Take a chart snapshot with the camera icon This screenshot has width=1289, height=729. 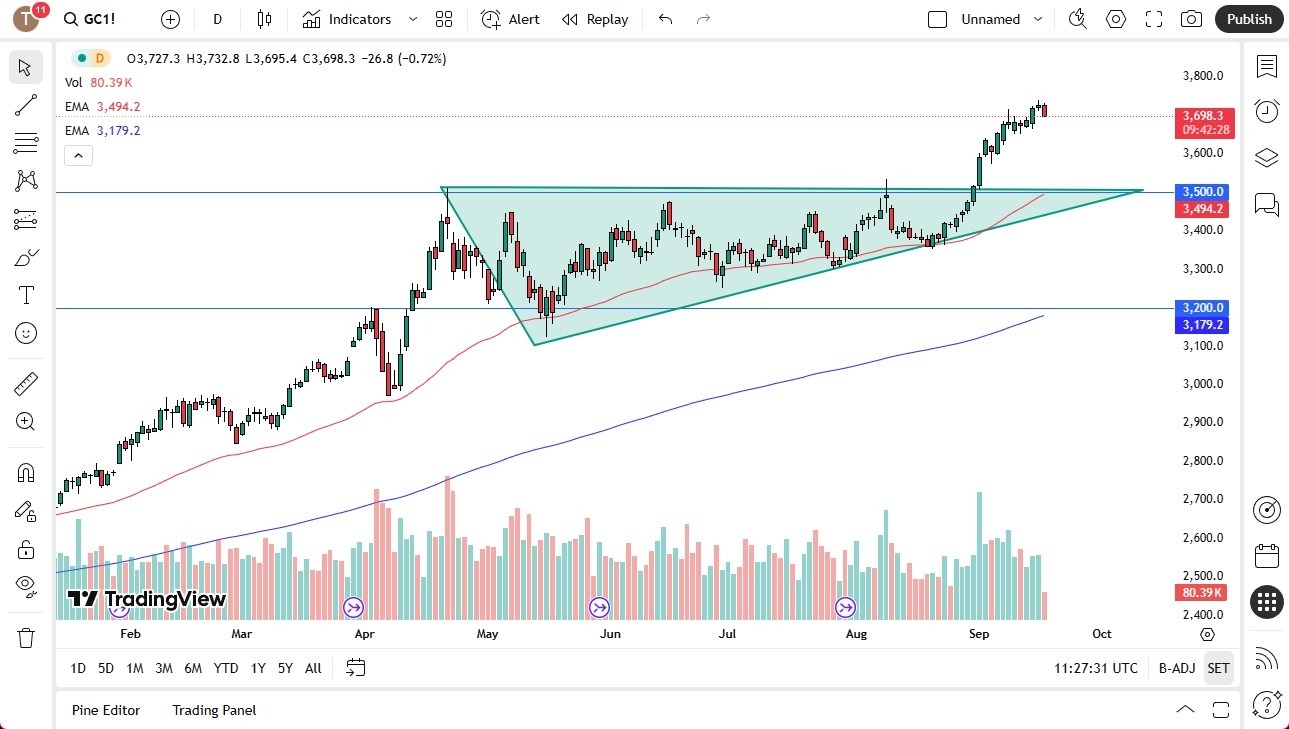(1191, 19)
